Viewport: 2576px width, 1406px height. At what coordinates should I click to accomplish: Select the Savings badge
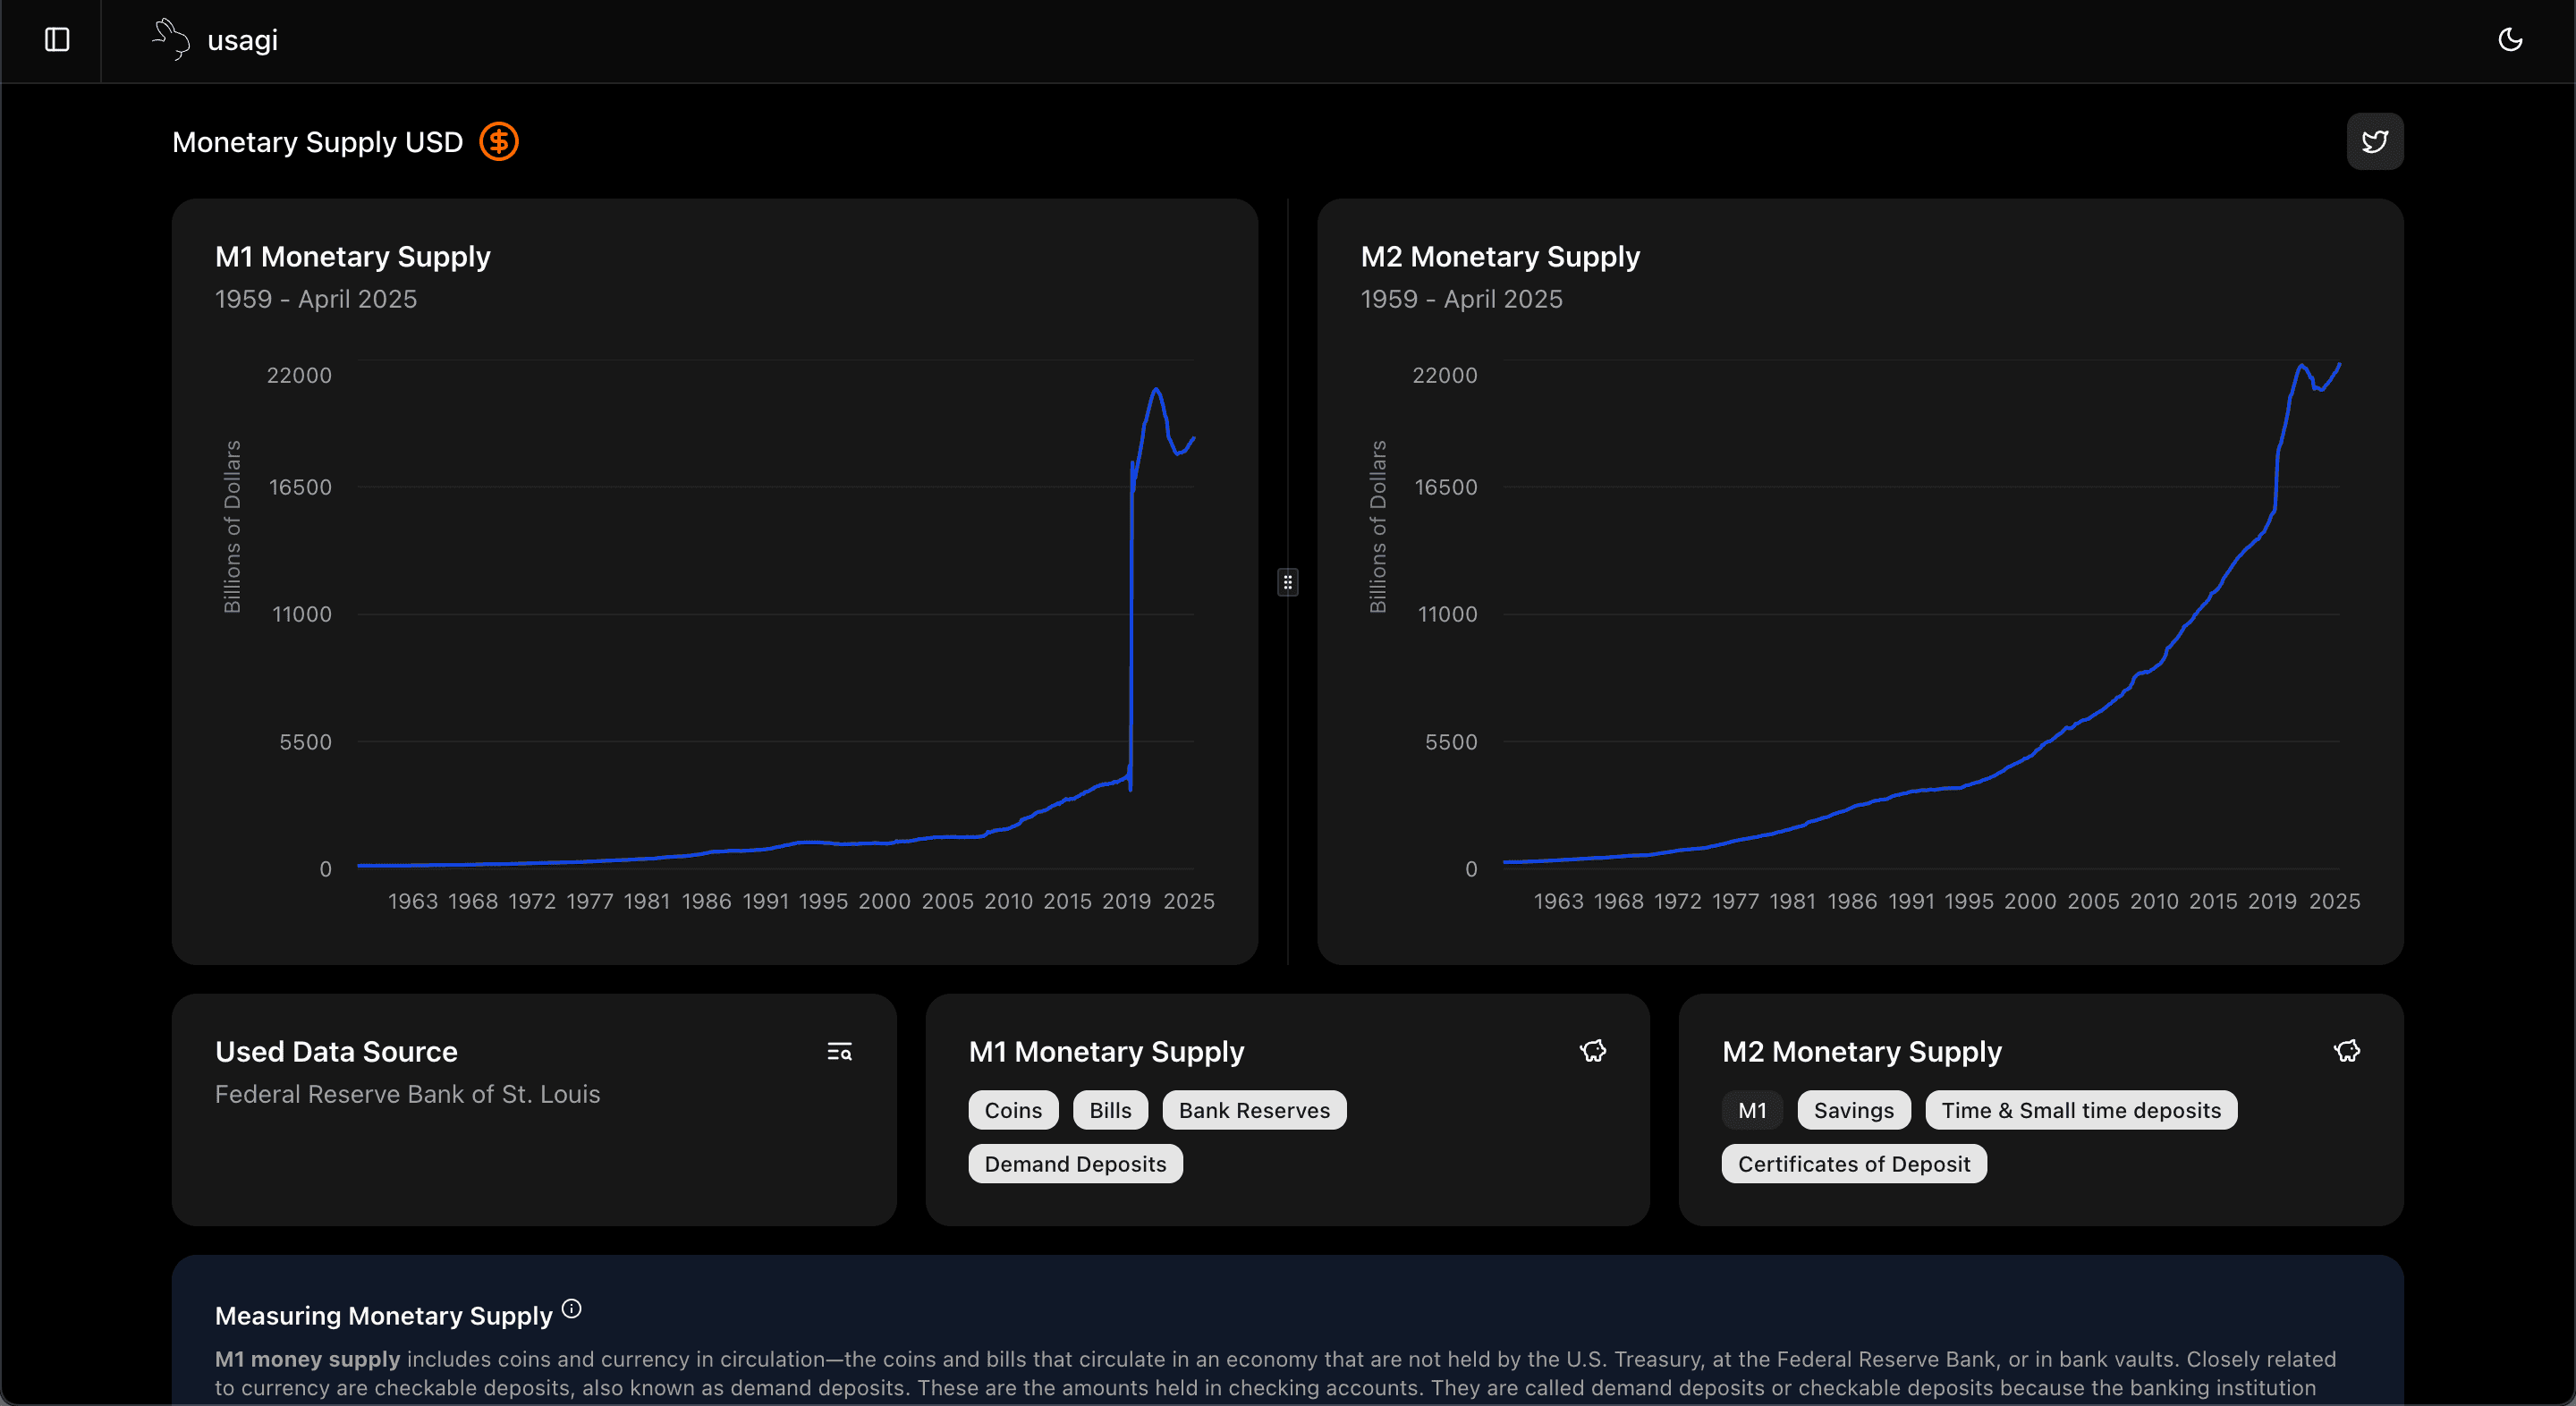pyautogui.click(x=1853, y=1110)
